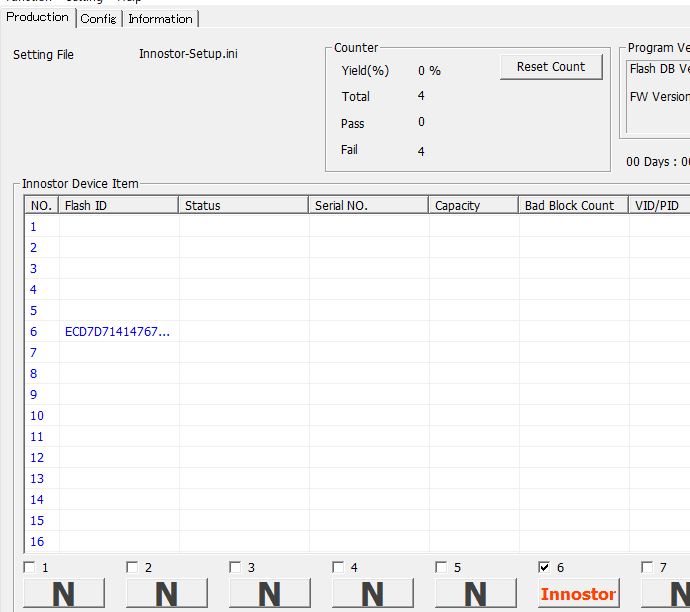The height and width of the screenshot is (612, 690).
Task: Click the N button under port 2
Action: click(167, 594)
